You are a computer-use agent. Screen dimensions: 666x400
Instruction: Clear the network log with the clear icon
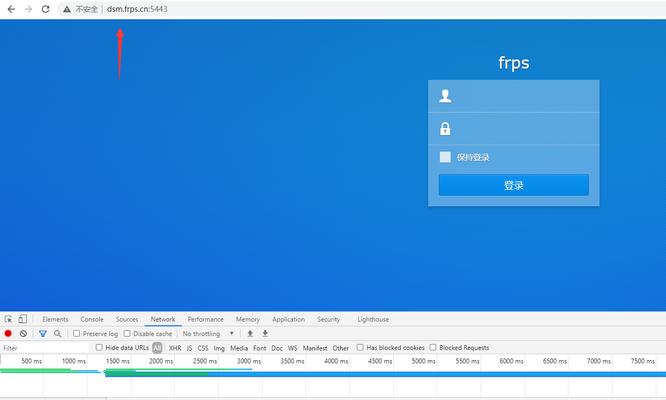(x=23, y=334)
